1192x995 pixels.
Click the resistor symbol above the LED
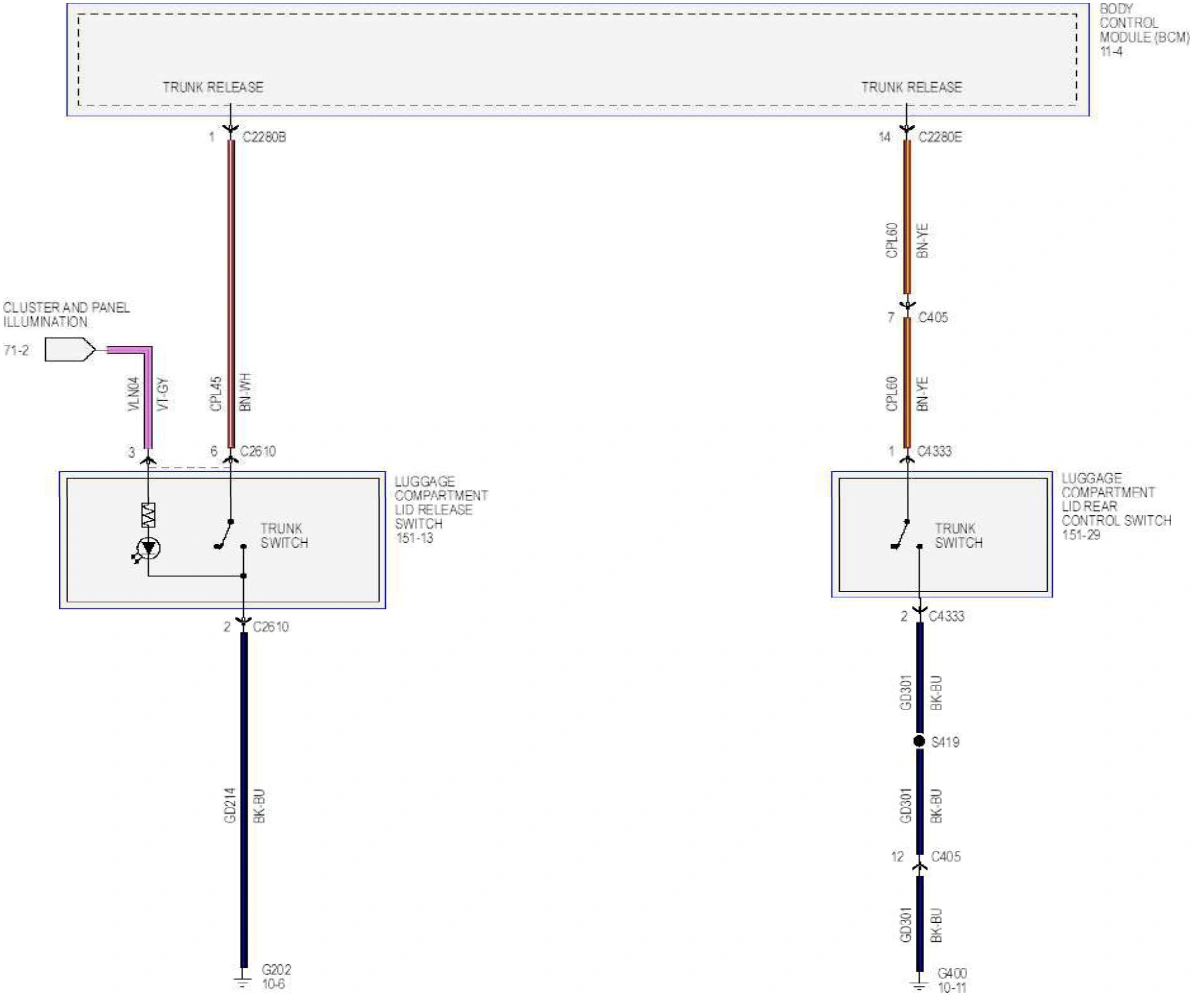pos(148,515)
